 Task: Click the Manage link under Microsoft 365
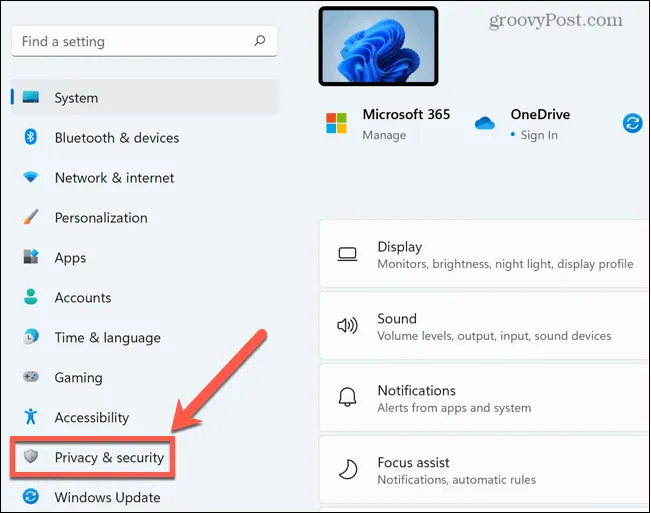384,135
